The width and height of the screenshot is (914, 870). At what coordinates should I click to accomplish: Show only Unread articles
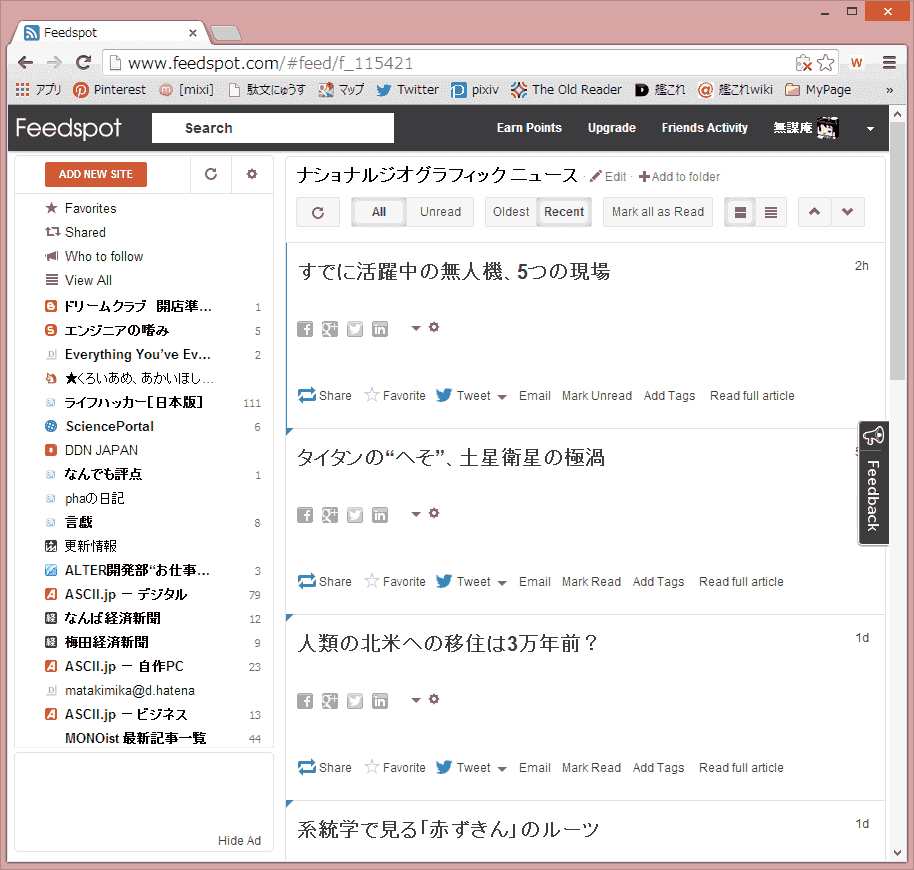(x=440, y=212)
